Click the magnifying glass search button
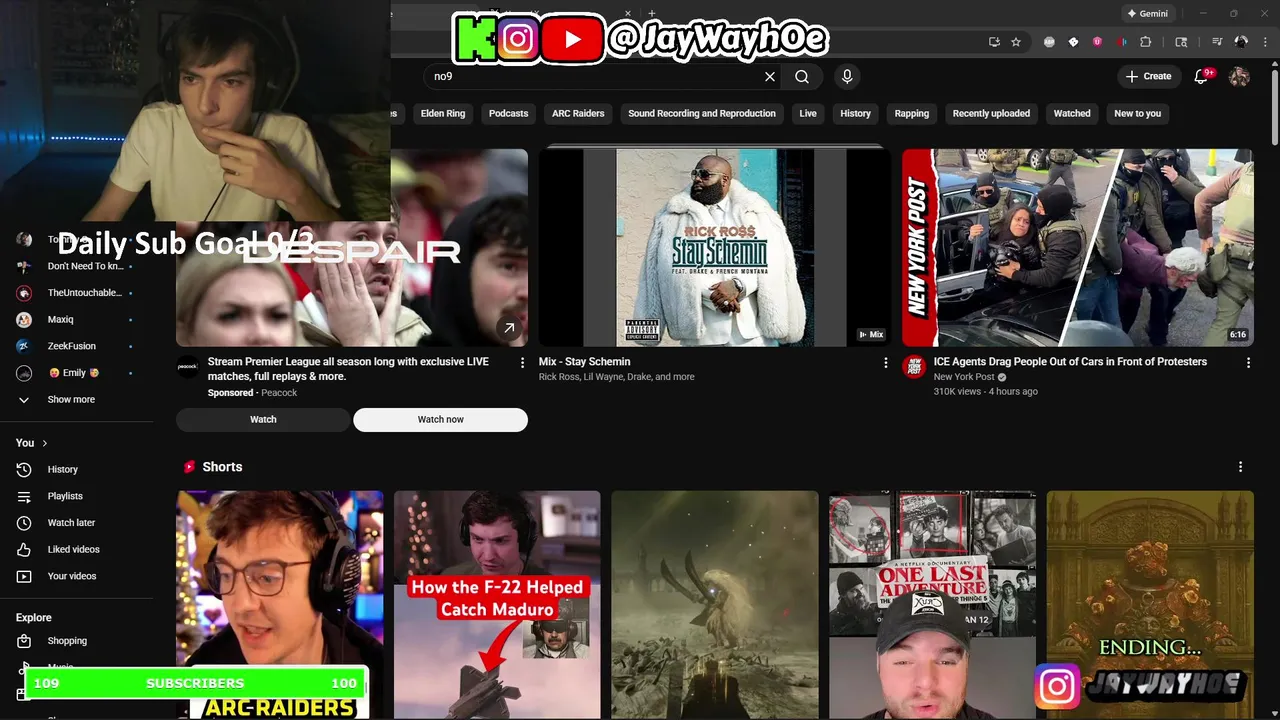Image resolution: width=1280 pixels, height=720 pixels. point(802,76)
